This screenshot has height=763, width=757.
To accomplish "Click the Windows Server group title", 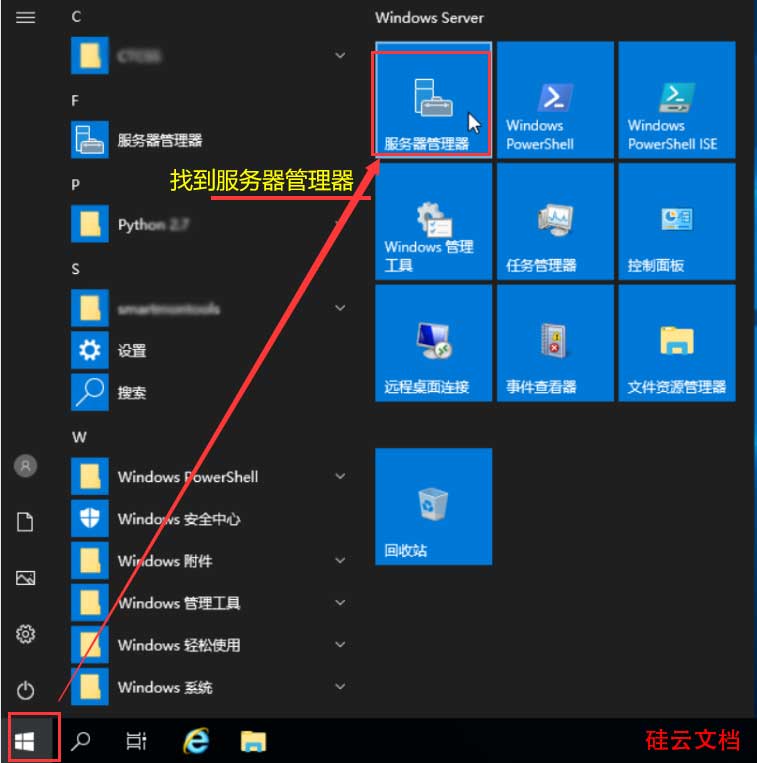I will 429,18.
